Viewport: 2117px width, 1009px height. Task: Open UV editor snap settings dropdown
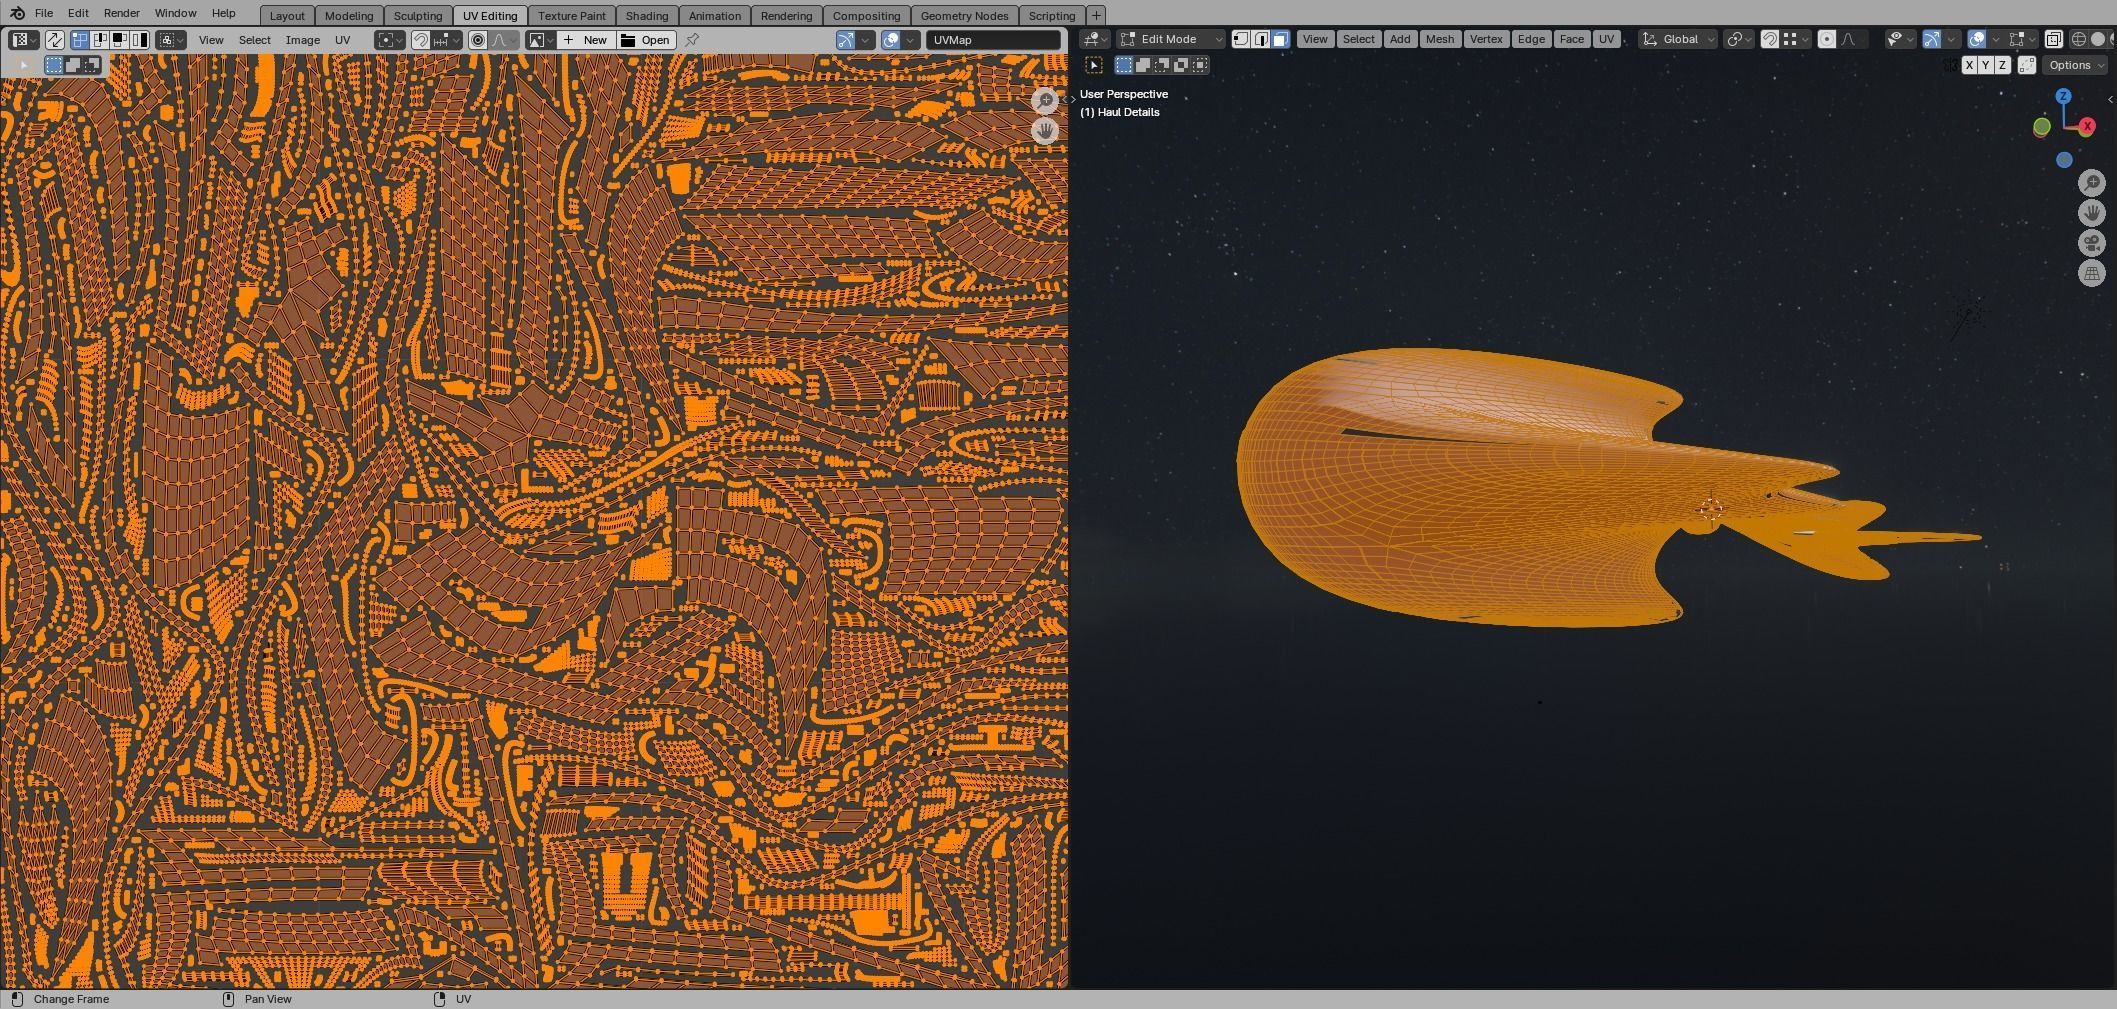447,40
